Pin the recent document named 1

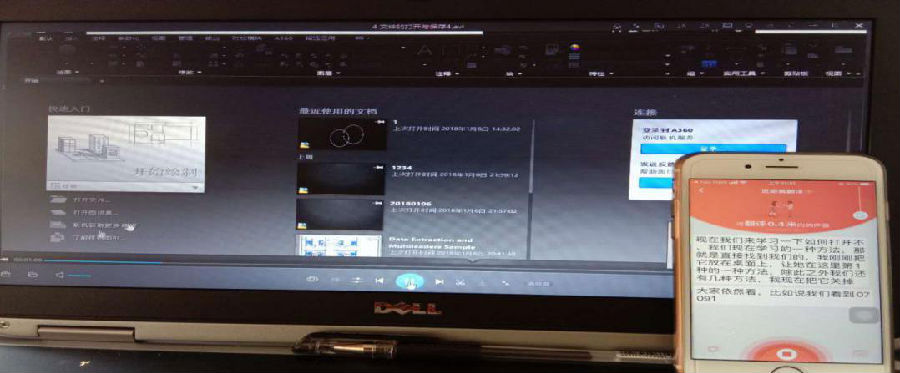pyautogui.click(x=379, y=123)
